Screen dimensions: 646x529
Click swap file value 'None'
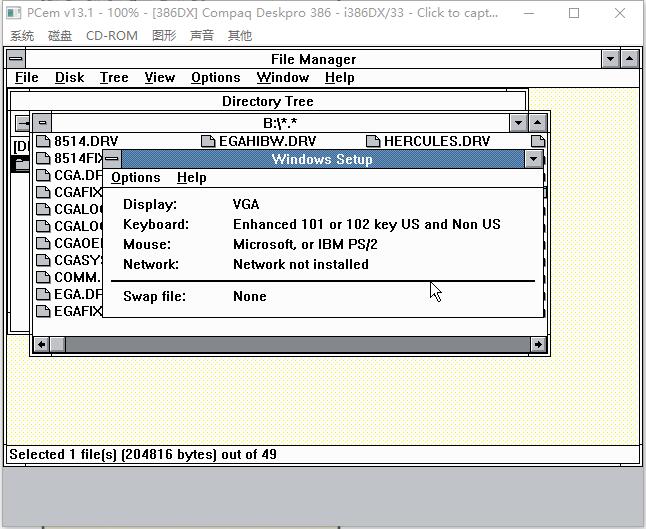click(x=250, y=296)
